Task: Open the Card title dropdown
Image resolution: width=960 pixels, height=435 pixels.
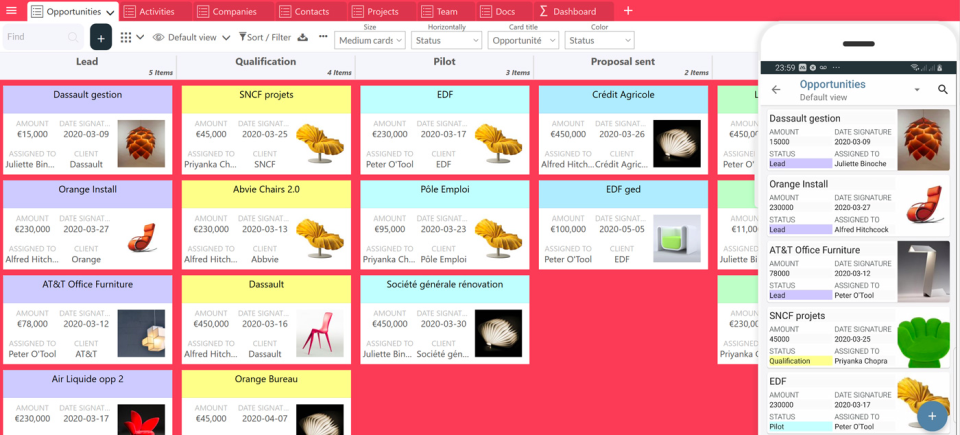Action: click(x=523, y=41)
